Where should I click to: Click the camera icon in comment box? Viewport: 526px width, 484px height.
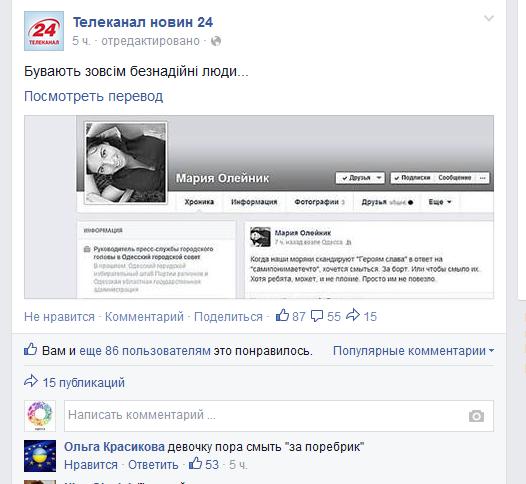[476, 416]
